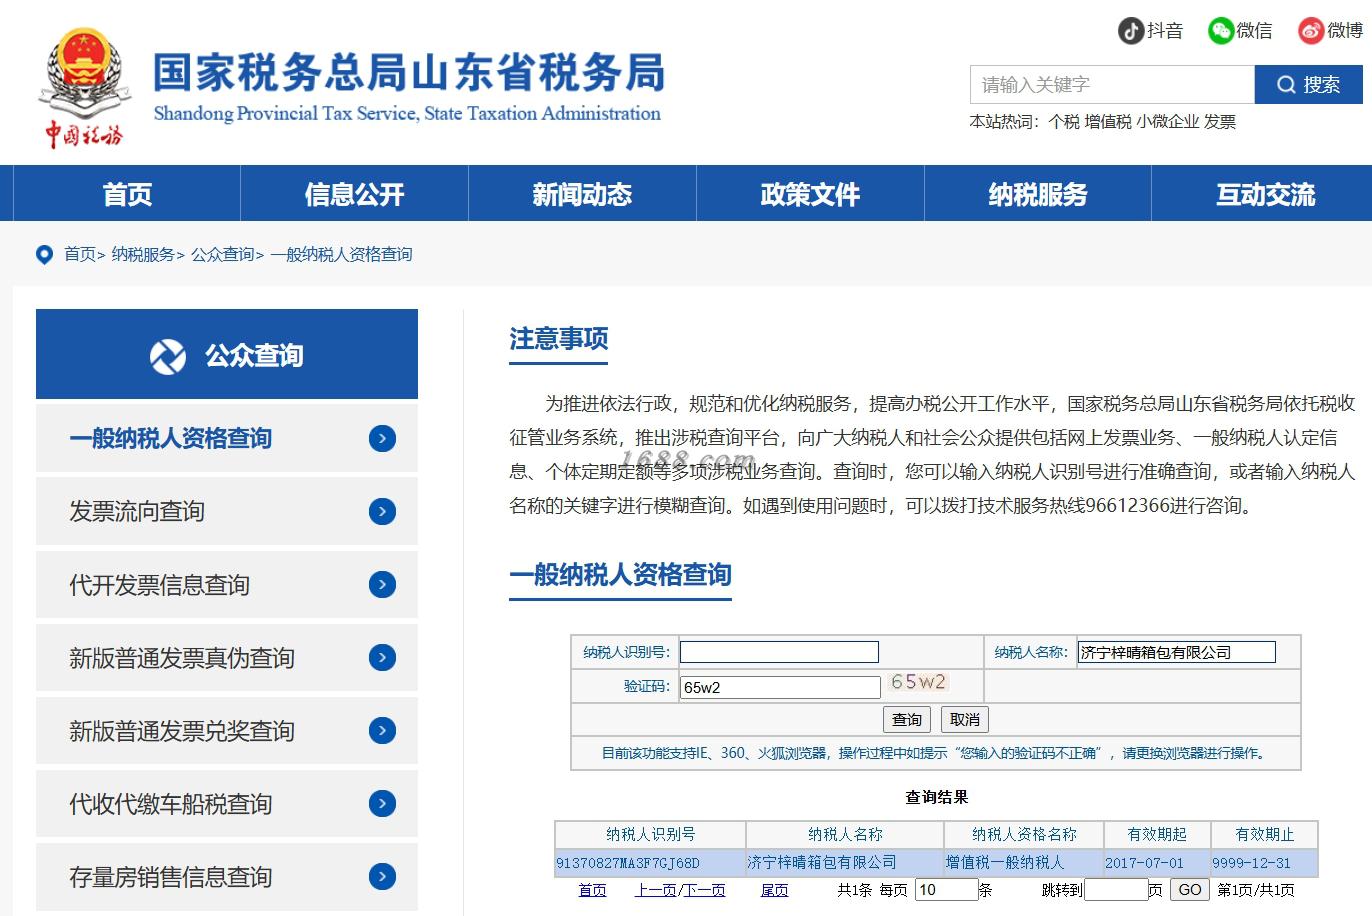Click arrow icon beside 存量房销售信息查询
1372x916 pixels.
pos(382,876)
